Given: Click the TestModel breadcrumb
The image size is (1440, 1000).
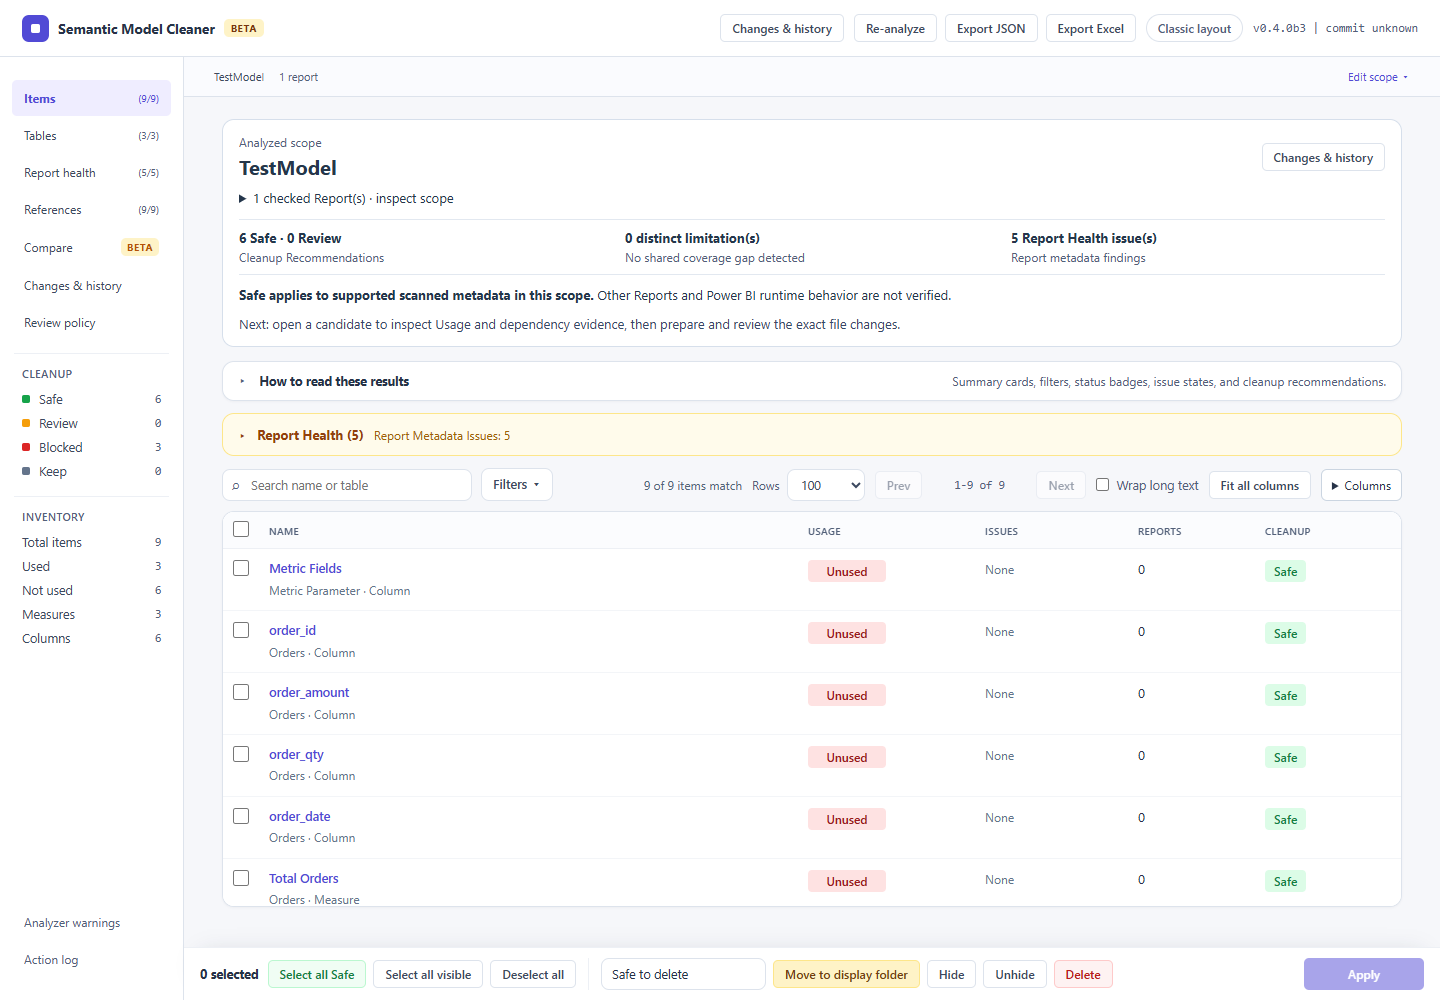Looking at the screenshot, I should [x=239, y=77].
